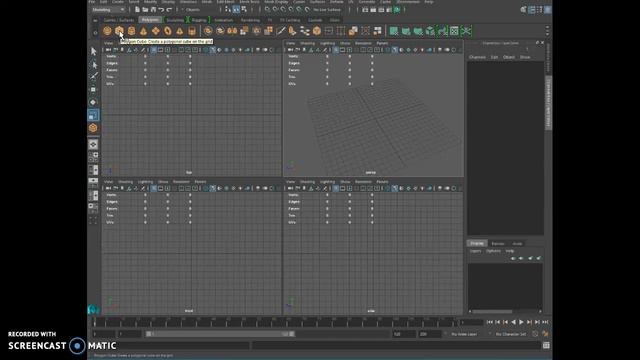This screenshot has height=360, width=640.
Task: Toggle select by object type mode
Action: click(x=236, y=9)
